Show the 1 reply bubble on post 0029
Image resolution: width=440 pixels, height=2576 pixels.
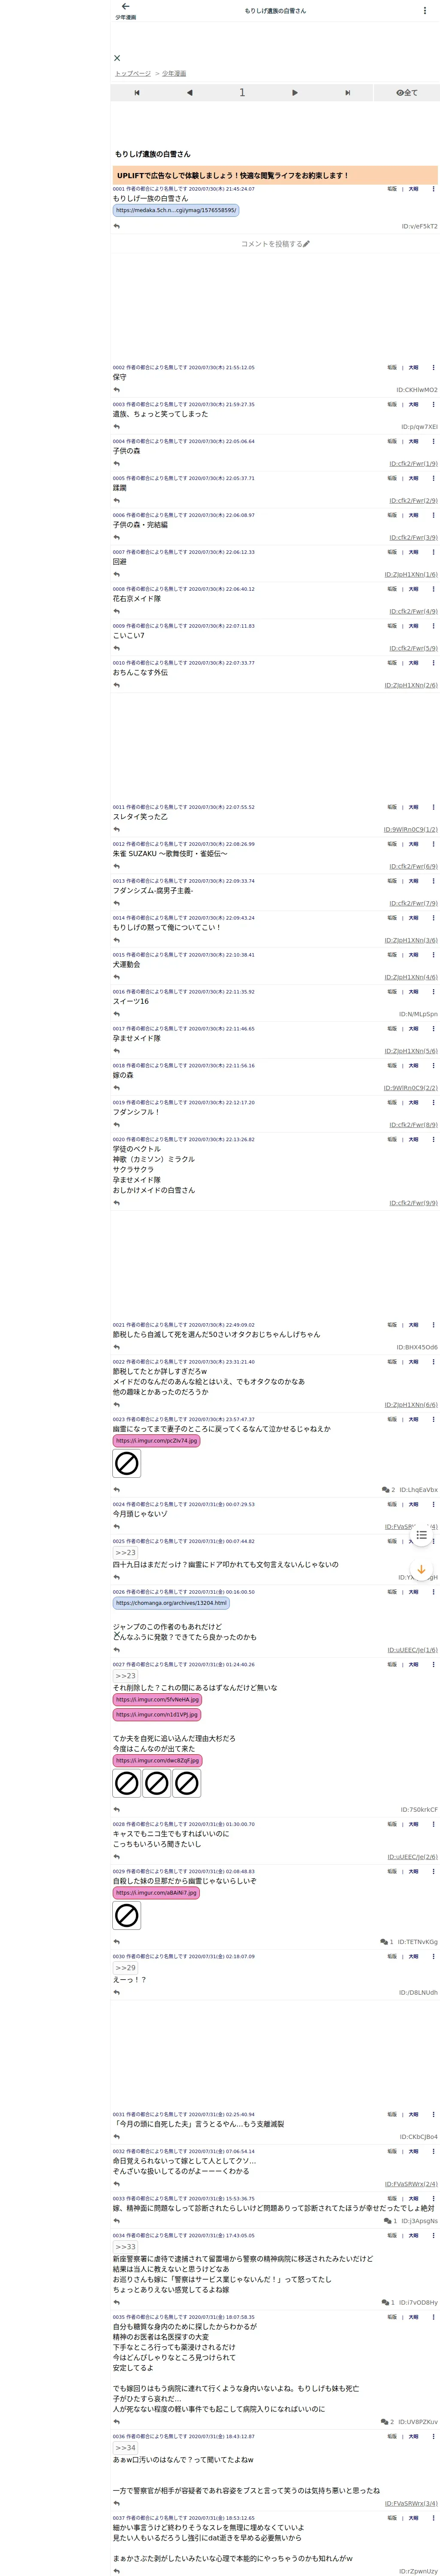click(x=386, y=1942)
